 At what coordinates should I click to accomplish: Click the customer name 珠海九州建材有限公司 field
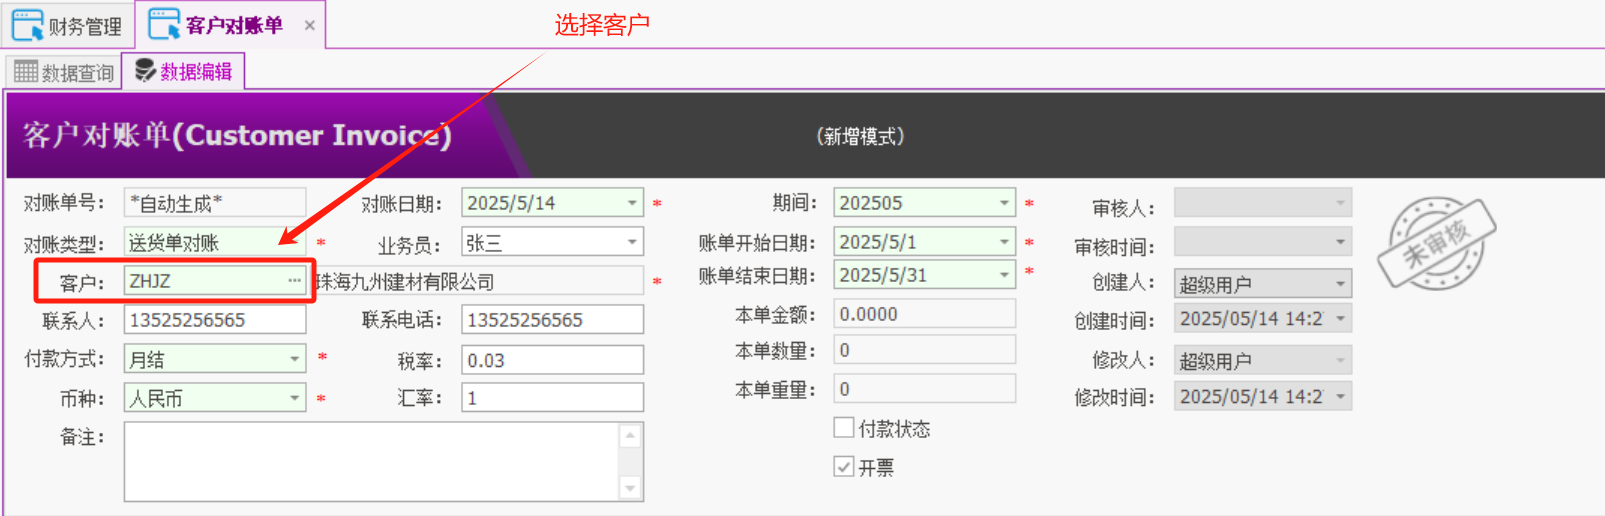tap(478, 282)
